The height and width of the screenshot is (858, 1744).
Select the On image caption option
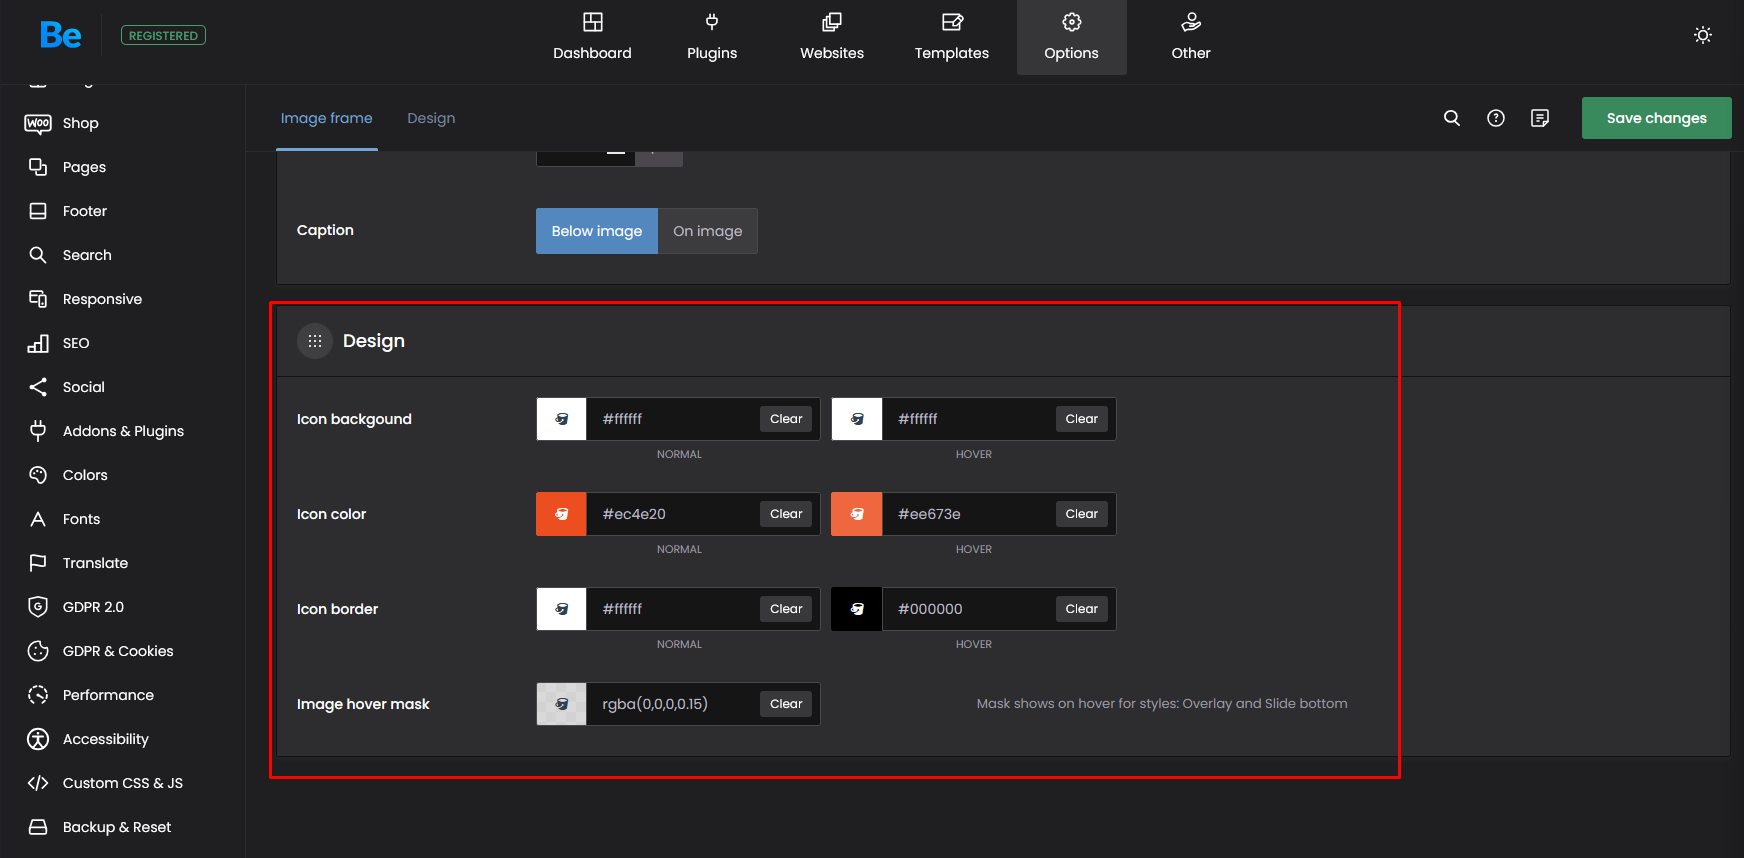[x=707, y=231]
